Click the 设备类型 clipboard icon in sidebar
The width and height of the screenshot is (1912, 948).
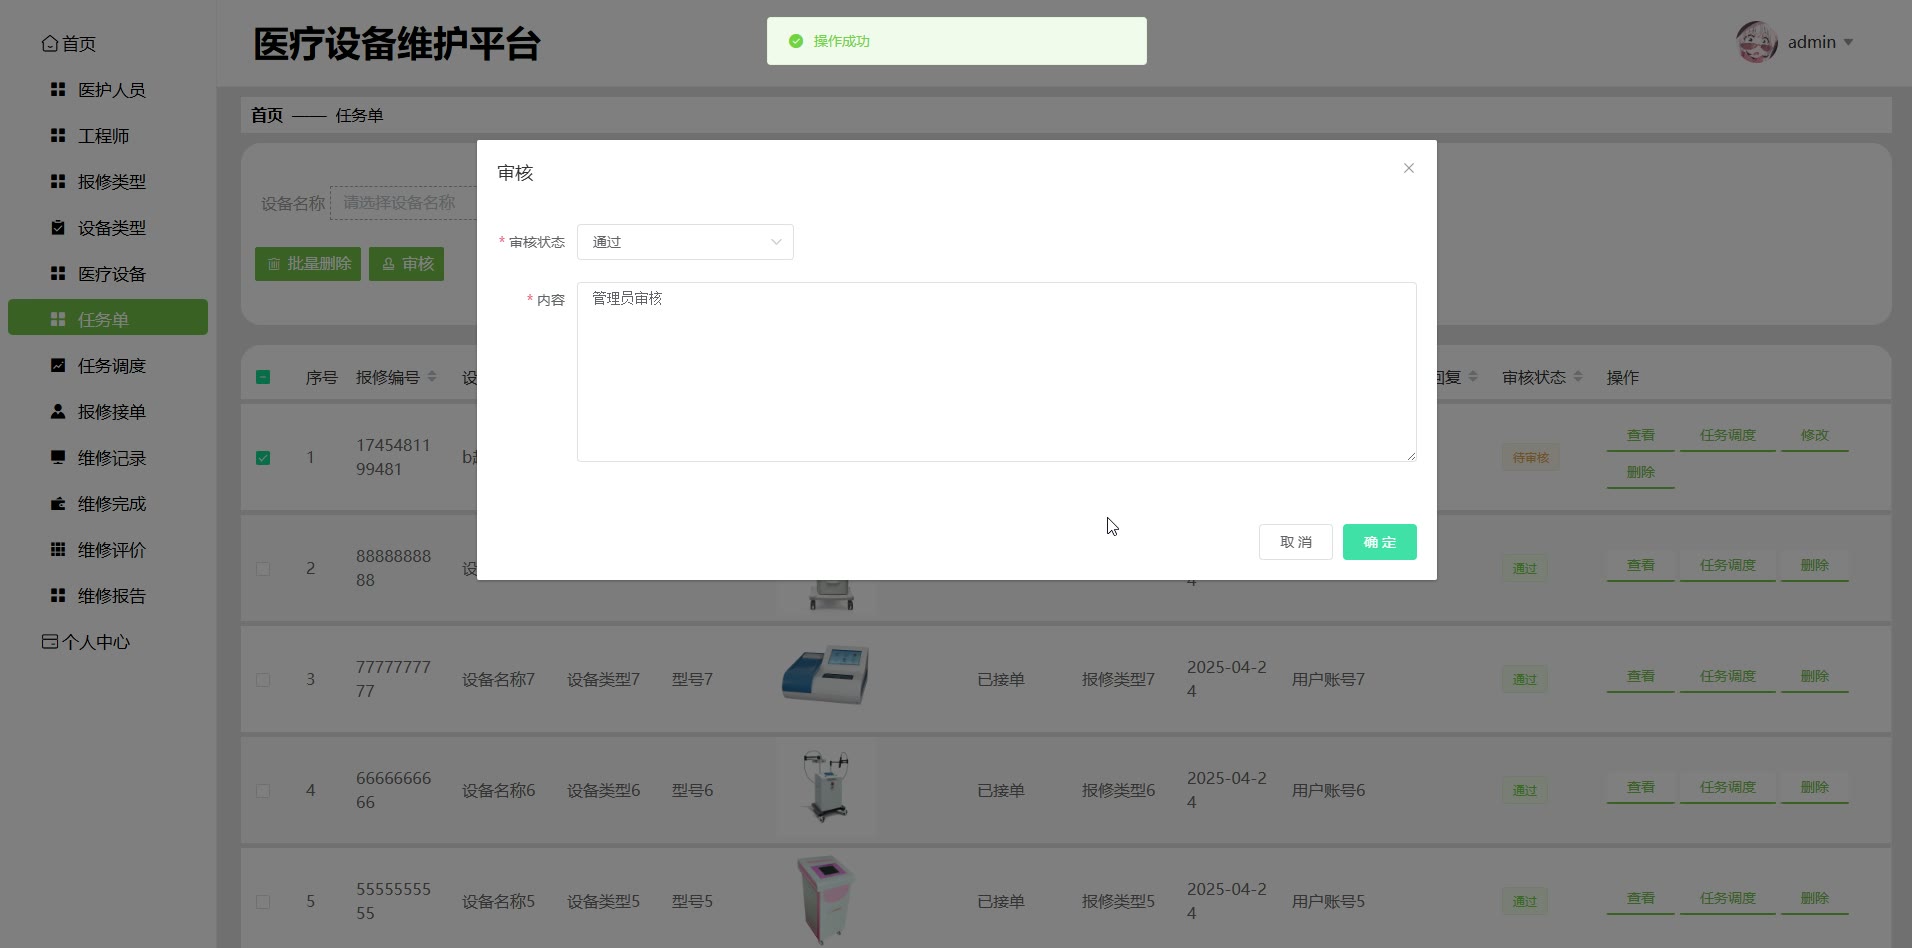[x=58, y=228]
